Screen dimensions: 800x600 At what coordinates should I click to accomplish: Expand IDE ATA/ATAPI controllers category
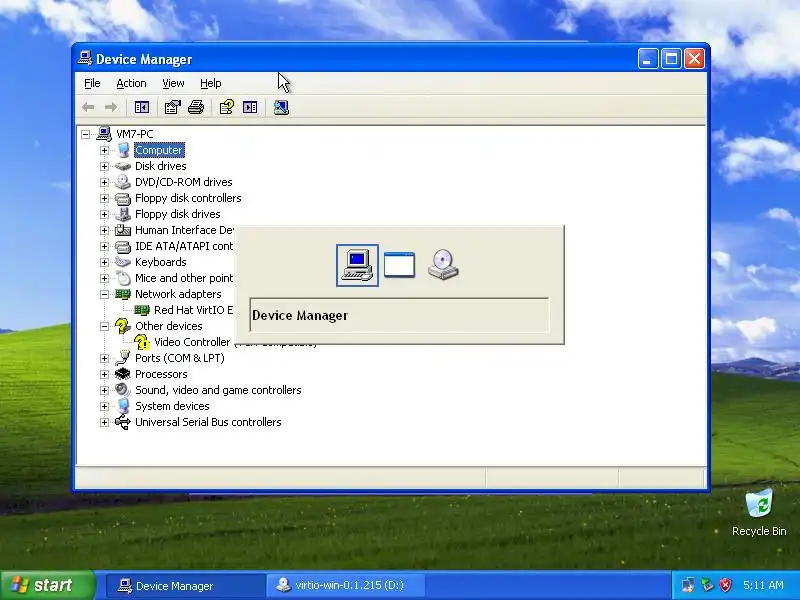pyautogui.click(x=105, y=246)
